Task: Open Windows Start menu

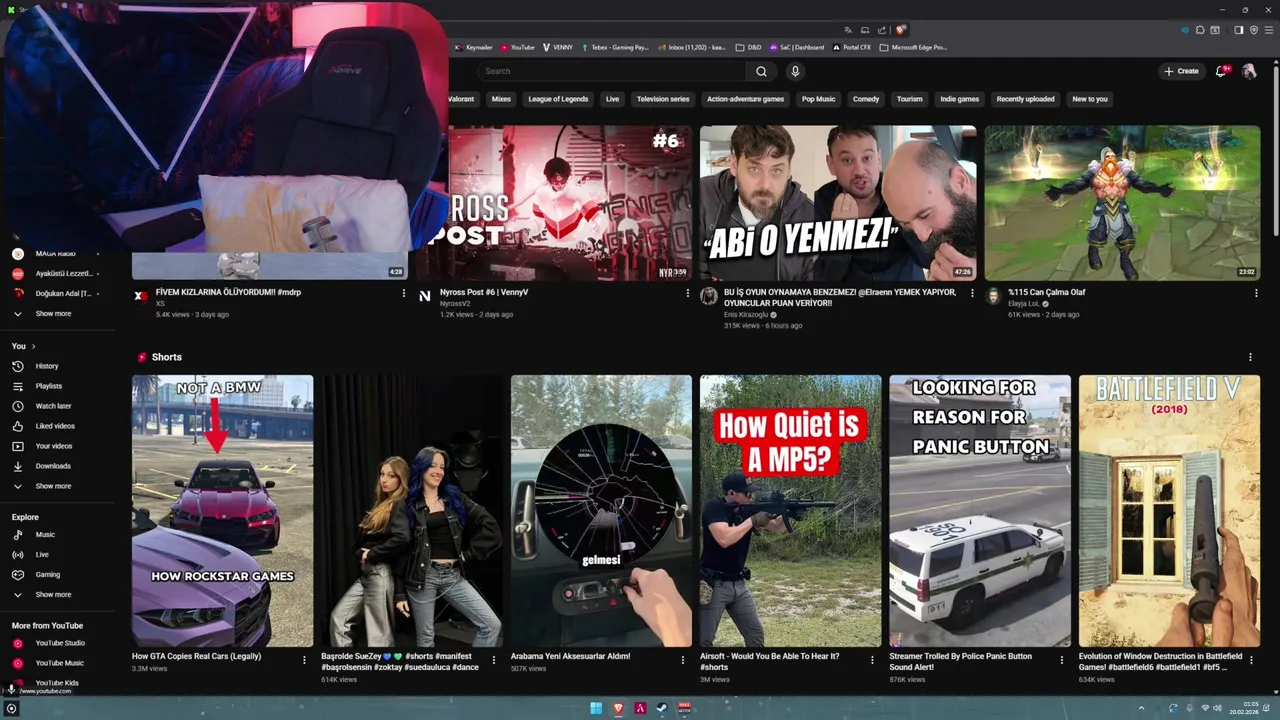Action: [x=596, y=708]
